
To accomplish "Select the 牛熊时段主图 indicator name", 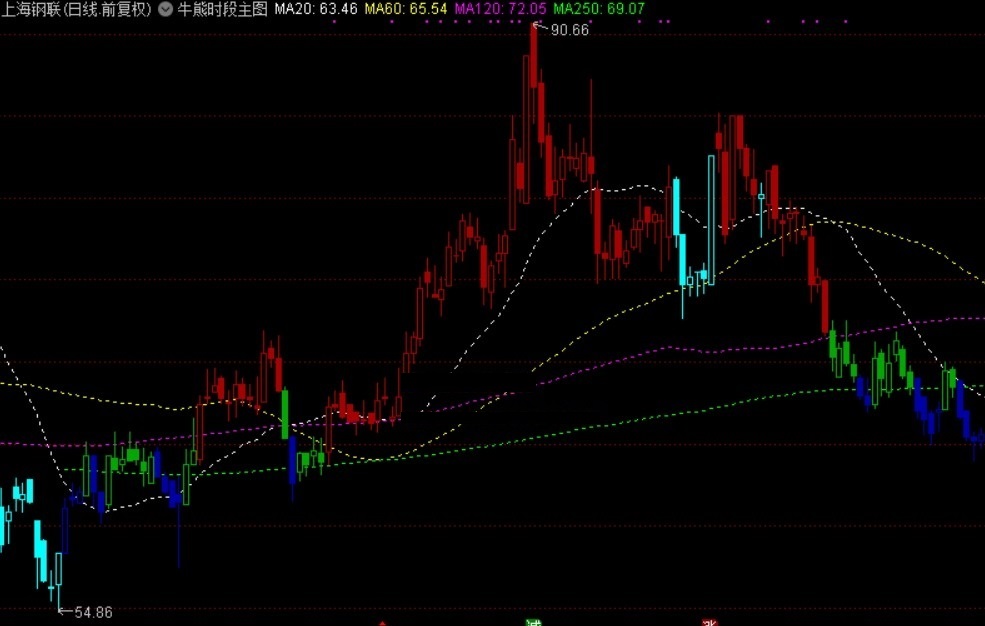I will tap(222, 9).
